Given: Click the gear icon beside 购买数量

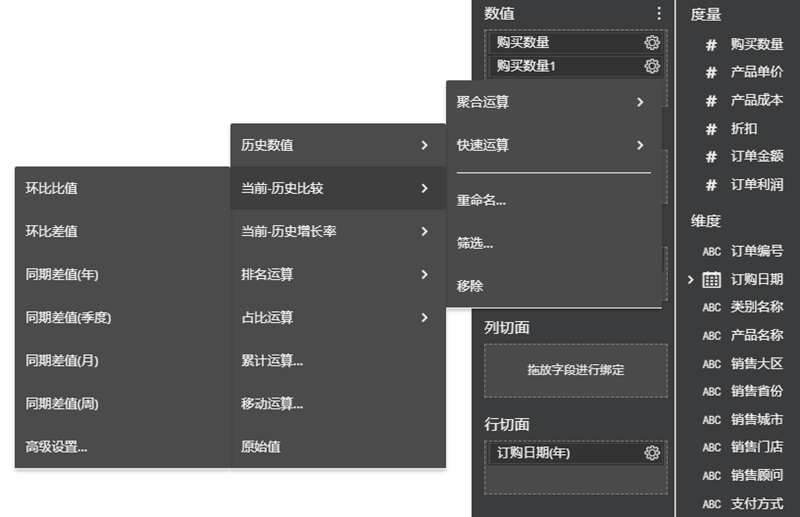Looking at the screenshot, I should pyautogui.click(x=652, y=43).
